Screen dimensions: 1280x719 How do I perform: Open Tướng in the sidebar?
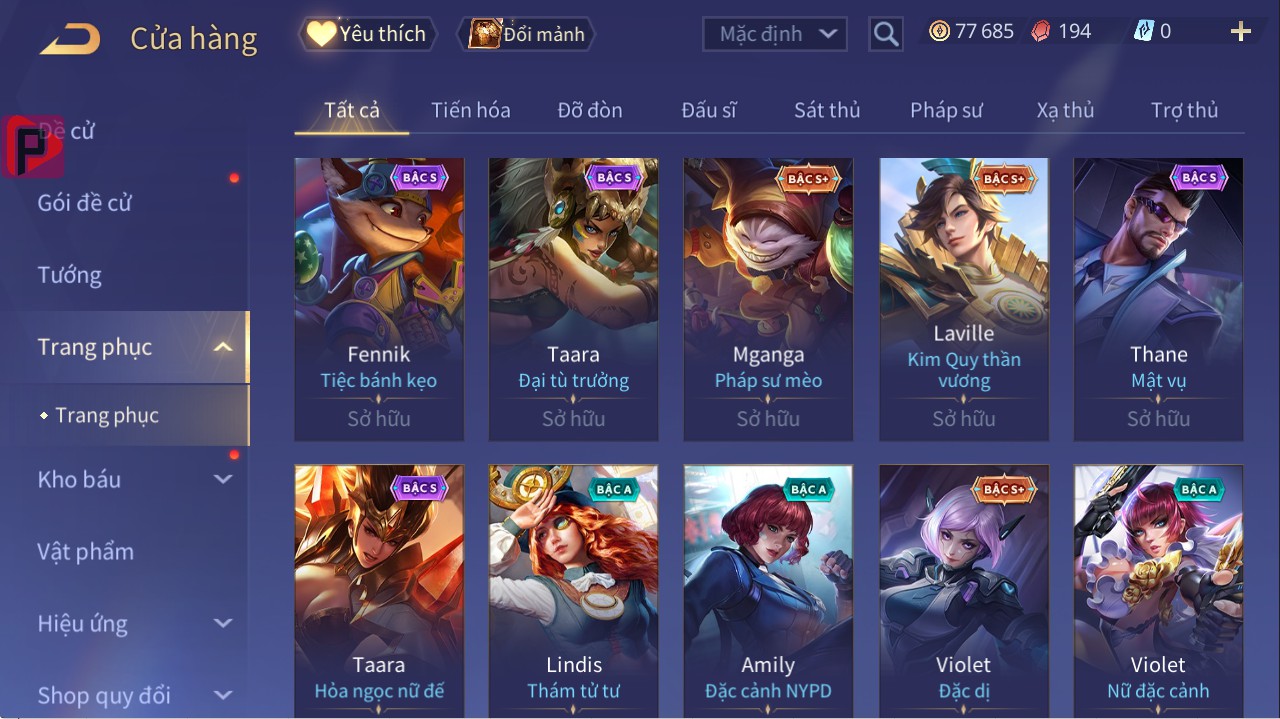click(70, 275)
